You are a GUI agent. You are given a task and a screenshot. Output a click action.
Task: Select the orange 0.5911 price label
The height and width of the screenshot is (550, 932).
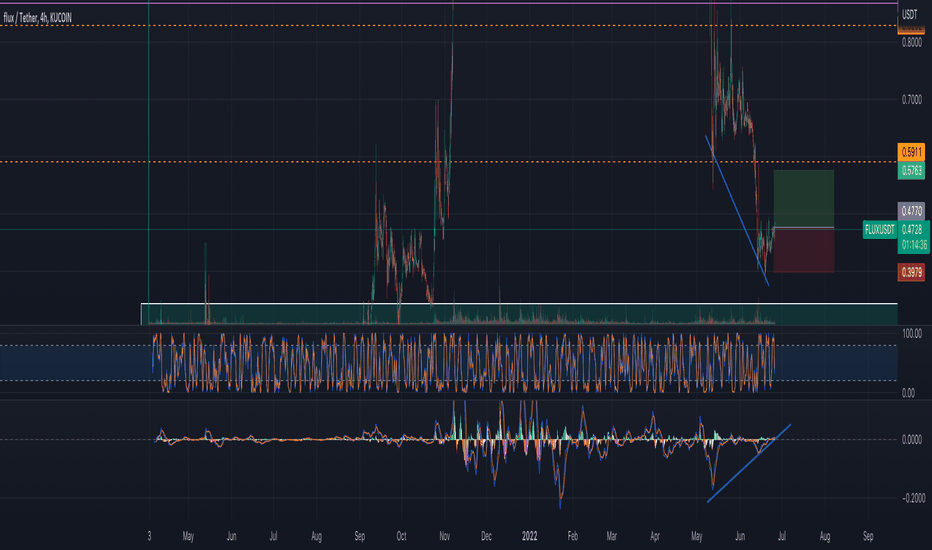[x=911, y=152]
